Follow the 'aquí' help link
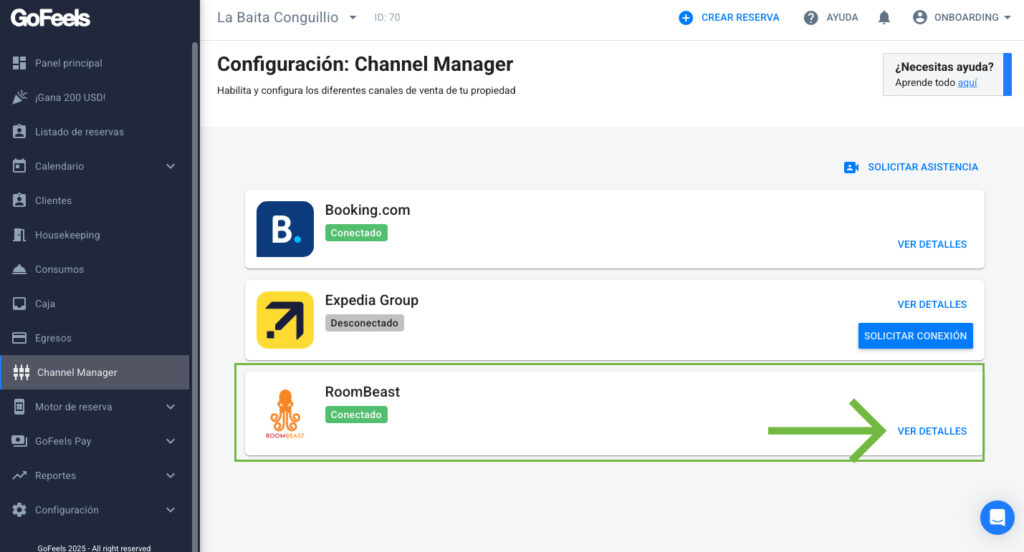Screen dimensions: 1024x552 tap(967, 82)
